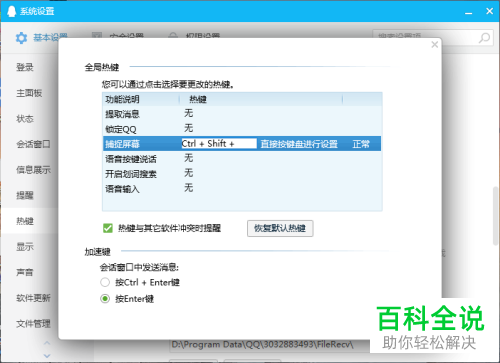Viewport: 500px width, 363px height.
Task: Open 会话窗口 in the sidebar
Action: [34, 144]
